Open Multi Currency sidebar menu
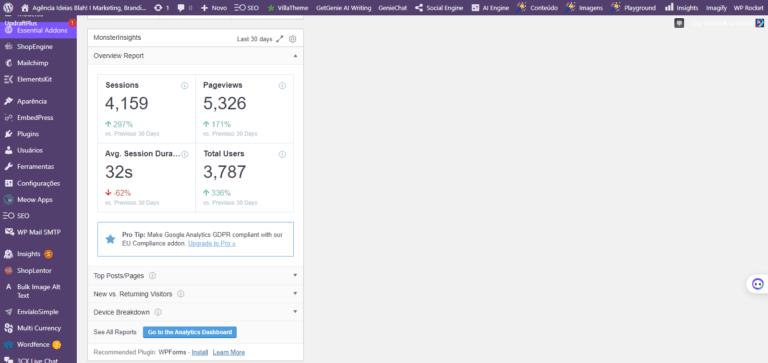Image resolution: width=768 pixels, height=363 pixels. tap(38, 328)
